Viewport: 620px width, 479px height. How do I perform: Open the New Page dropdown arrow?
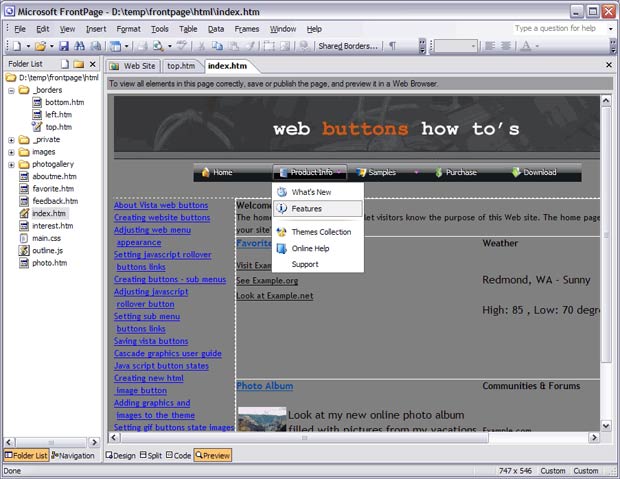(28, 46)
